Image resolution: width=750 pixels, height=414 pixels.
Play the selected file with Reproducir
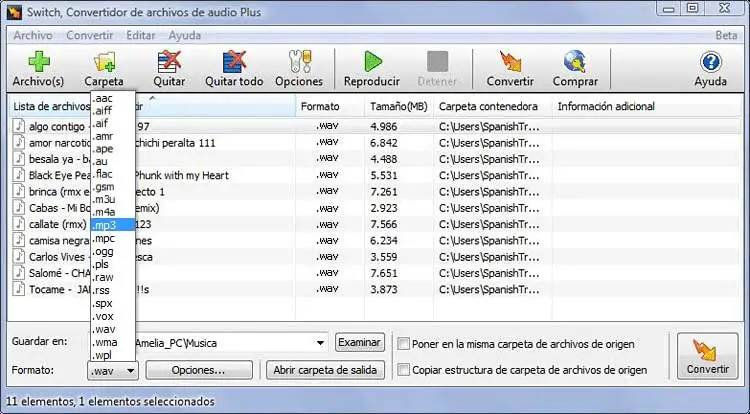(373, 62)
